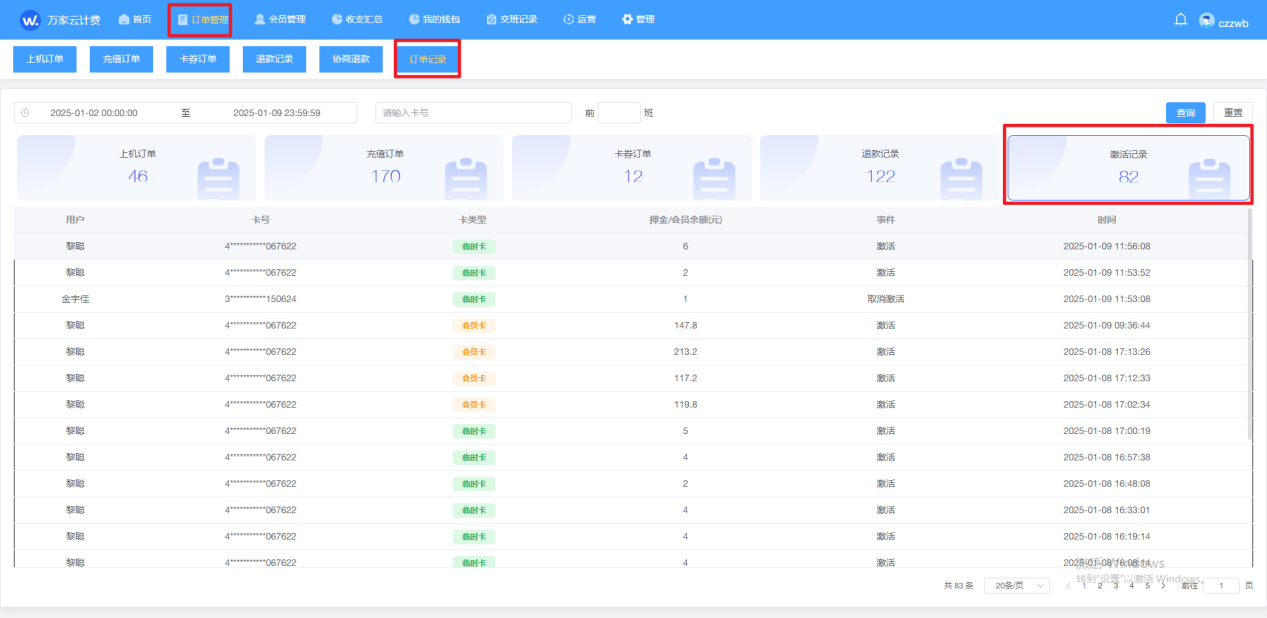Open 运营 in the top navigation
Viewport: 1267px width, 618px height.
point(580,19)
